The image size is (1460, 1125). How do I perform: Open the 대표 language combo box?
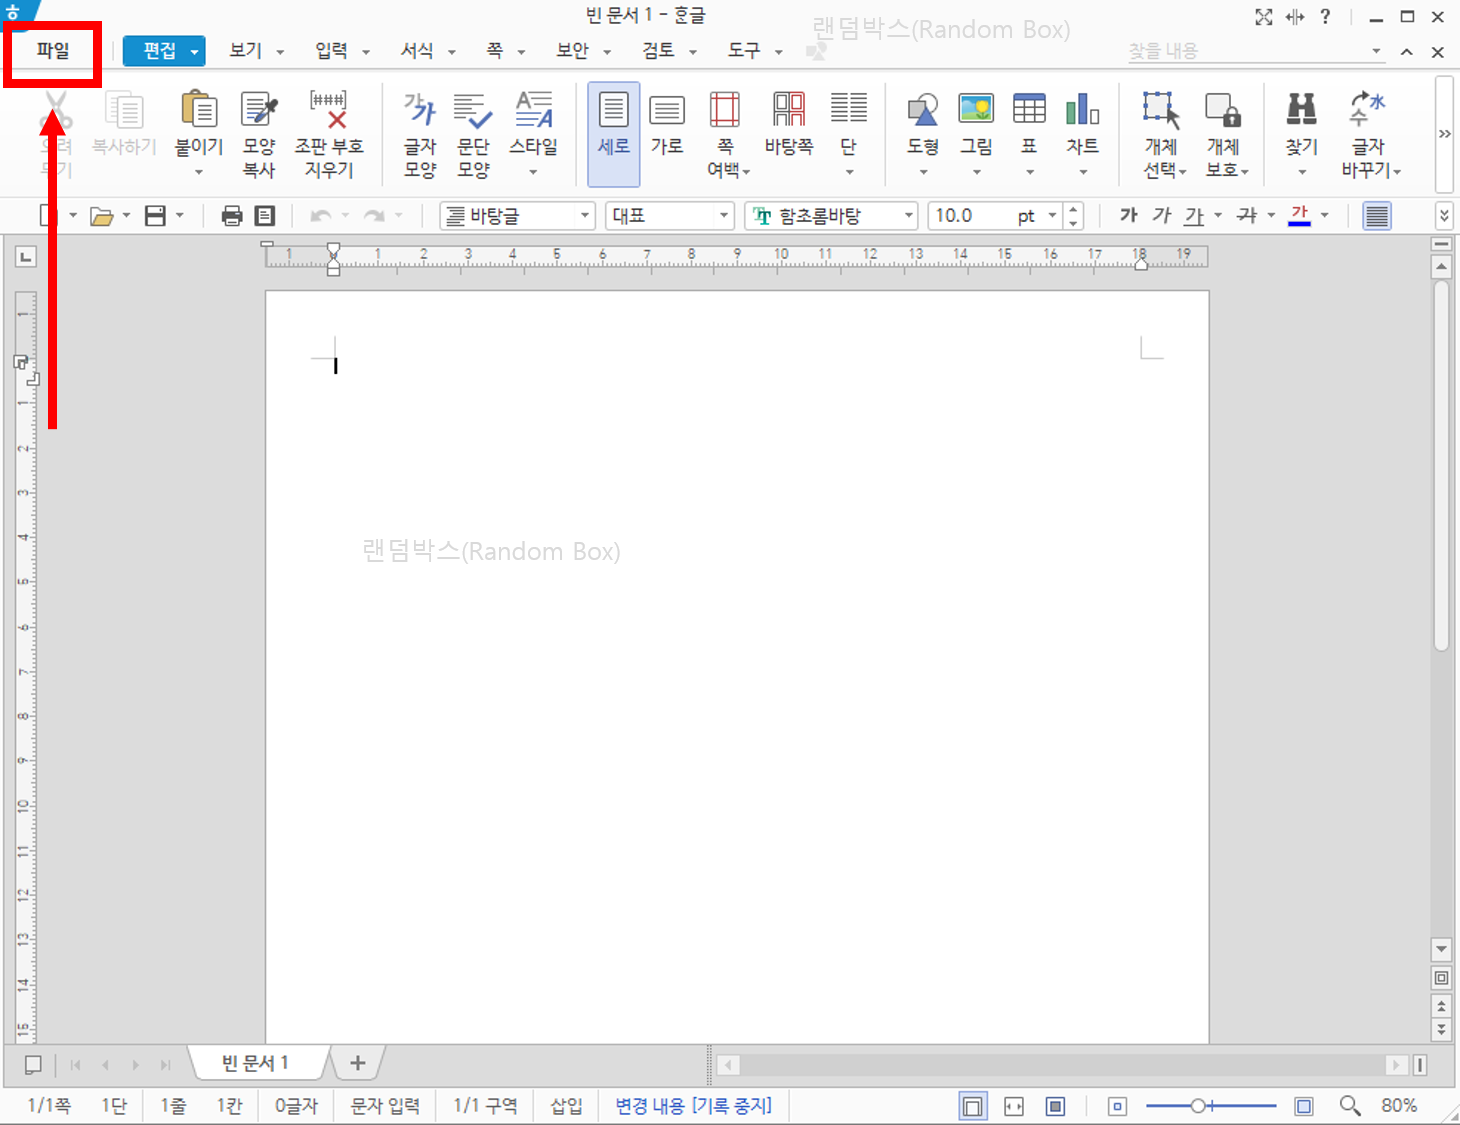670,216
